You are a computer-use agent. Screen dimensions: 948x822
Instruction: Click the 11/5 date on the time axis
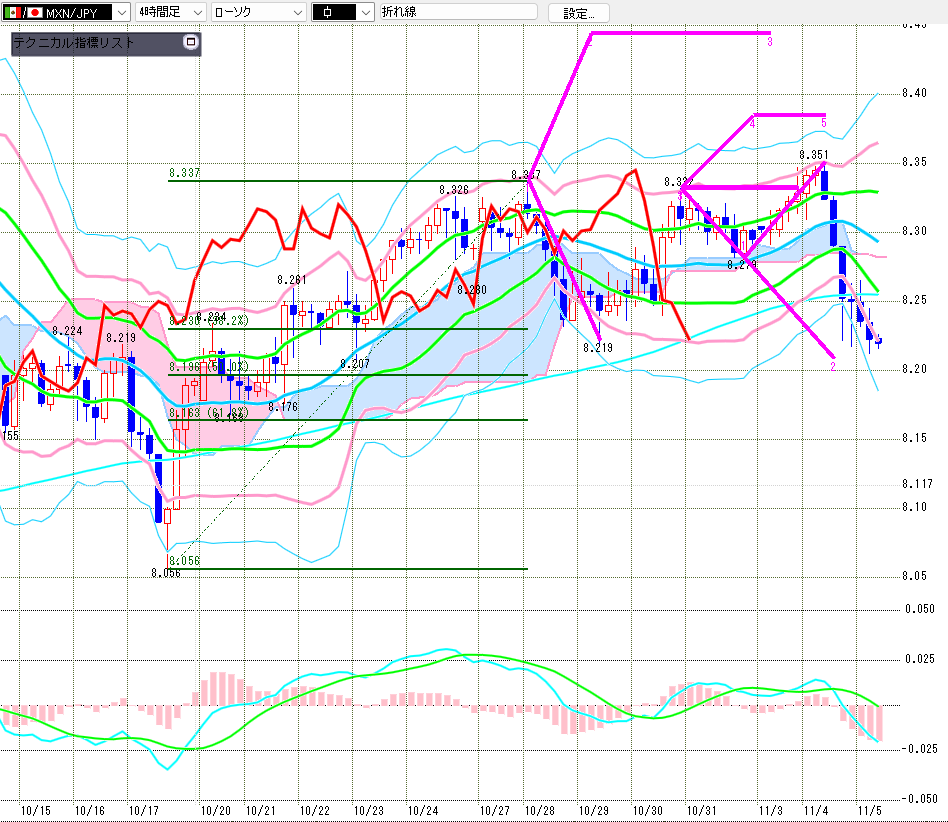point(869,810)
